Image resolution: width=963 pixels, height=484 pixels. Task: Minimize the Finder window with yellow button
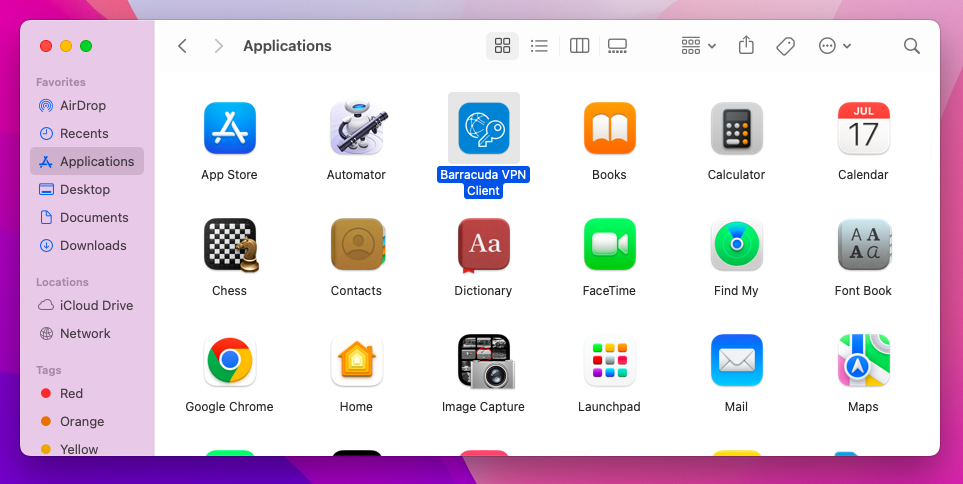point(66,46)
